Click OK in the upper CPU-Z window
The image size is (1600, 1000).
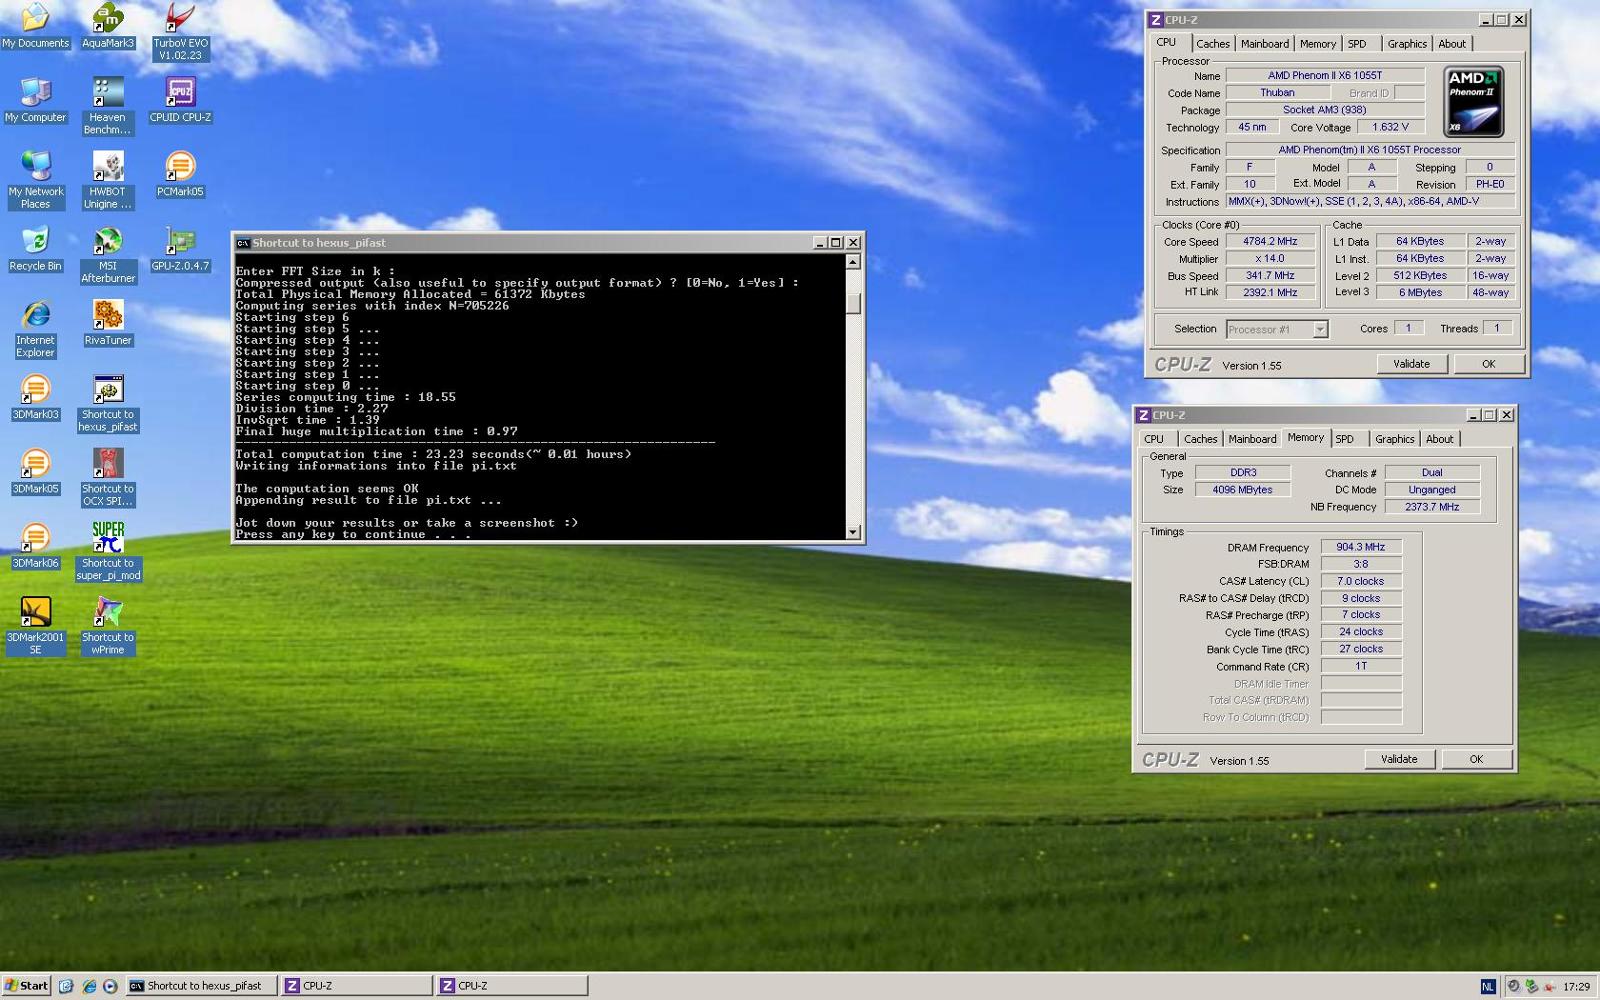click(x=1489, y=364)
